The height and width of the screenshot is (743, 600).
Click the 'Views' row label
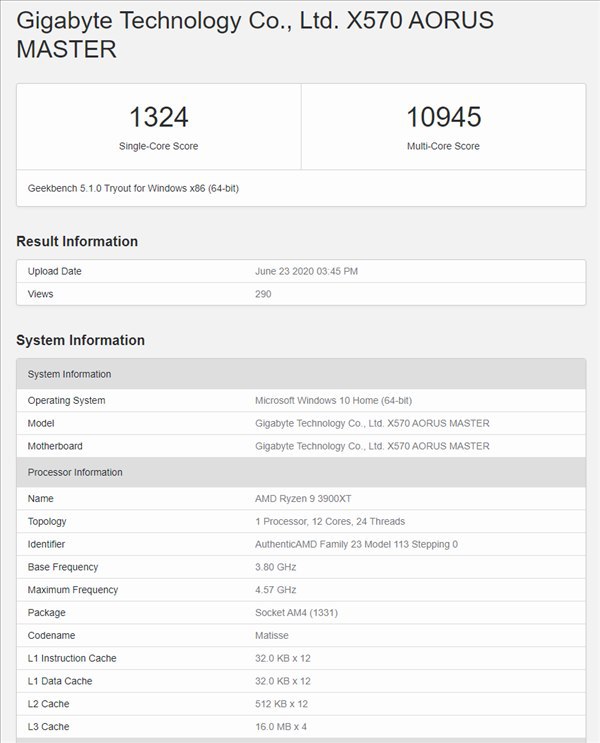tap(40, 294)
